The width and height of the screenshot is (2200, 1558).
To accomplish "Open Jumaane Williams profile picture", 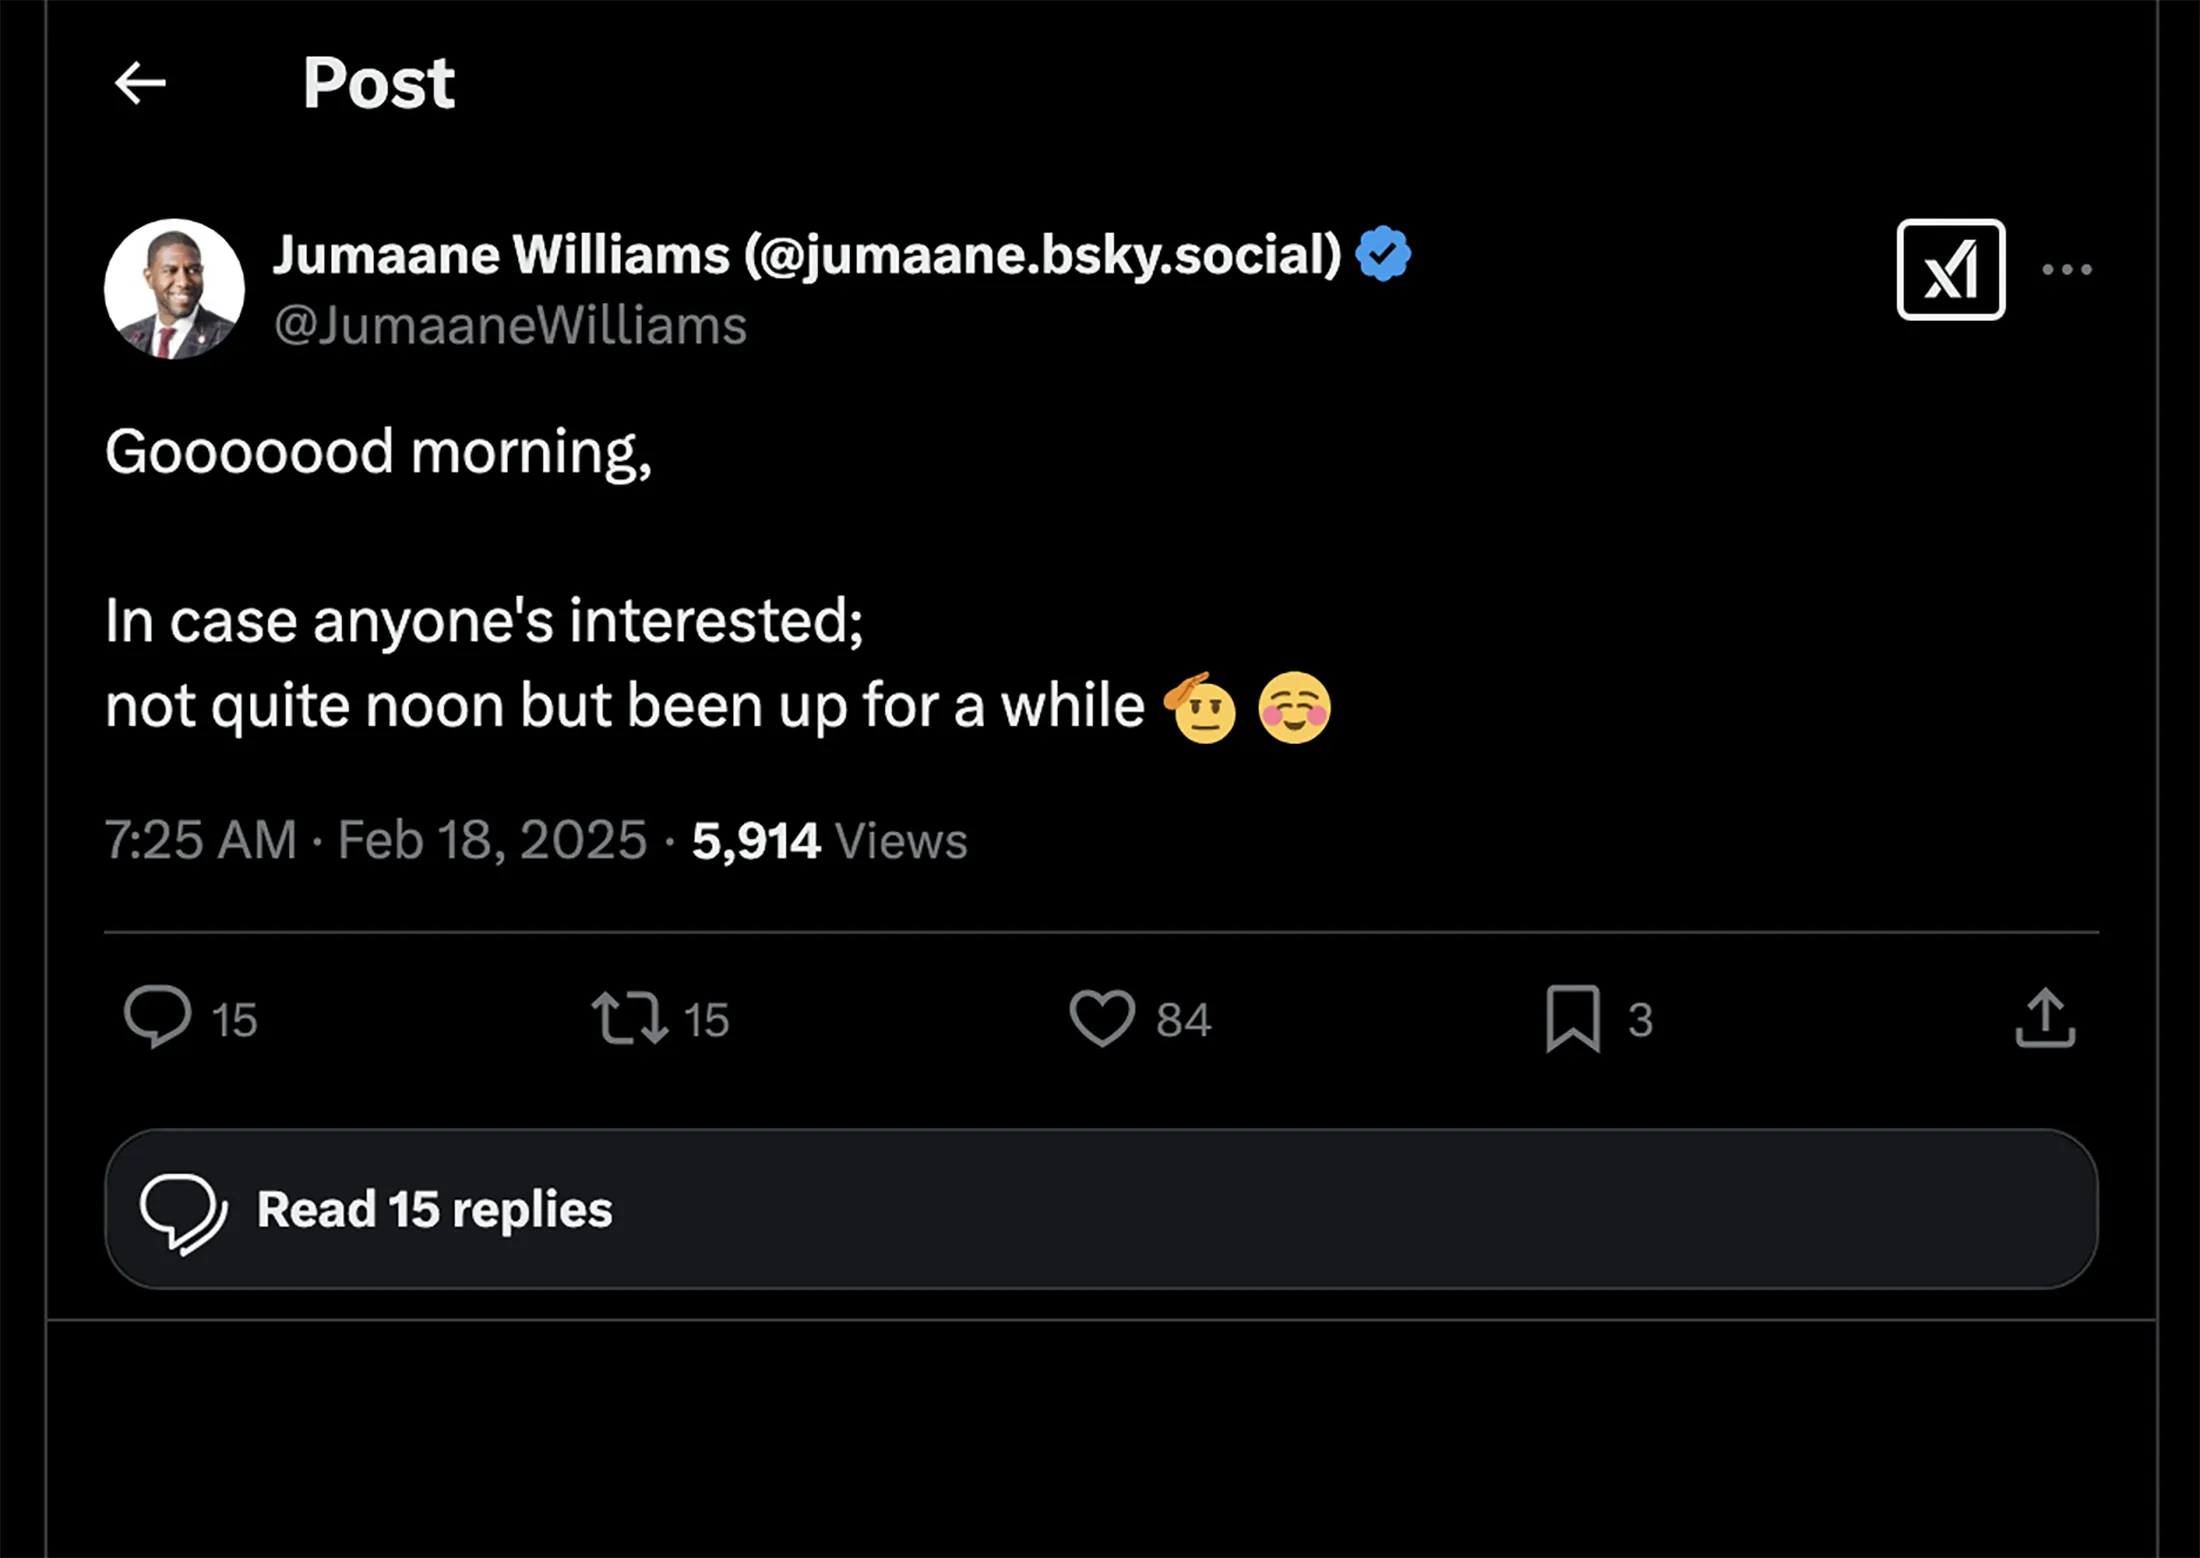I will [174, 289].
